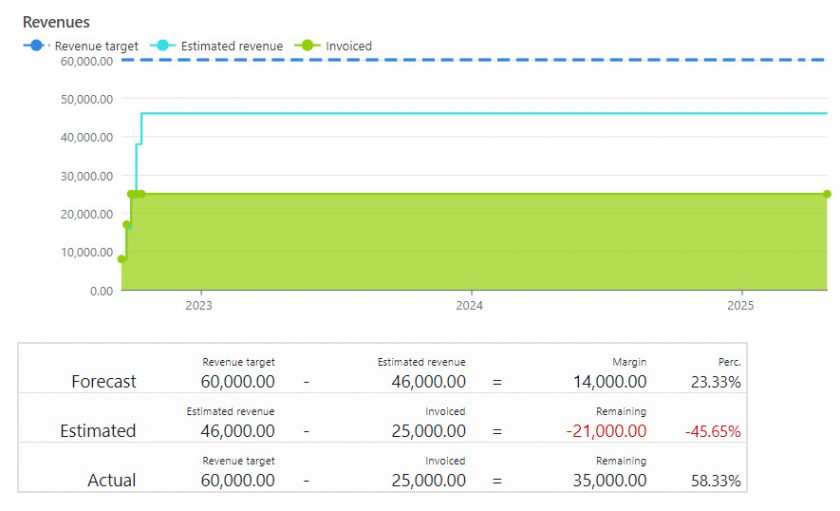Click the 2024 label on the x-axis
This screenshot has width=840, height=511.
tap(469, 306)
